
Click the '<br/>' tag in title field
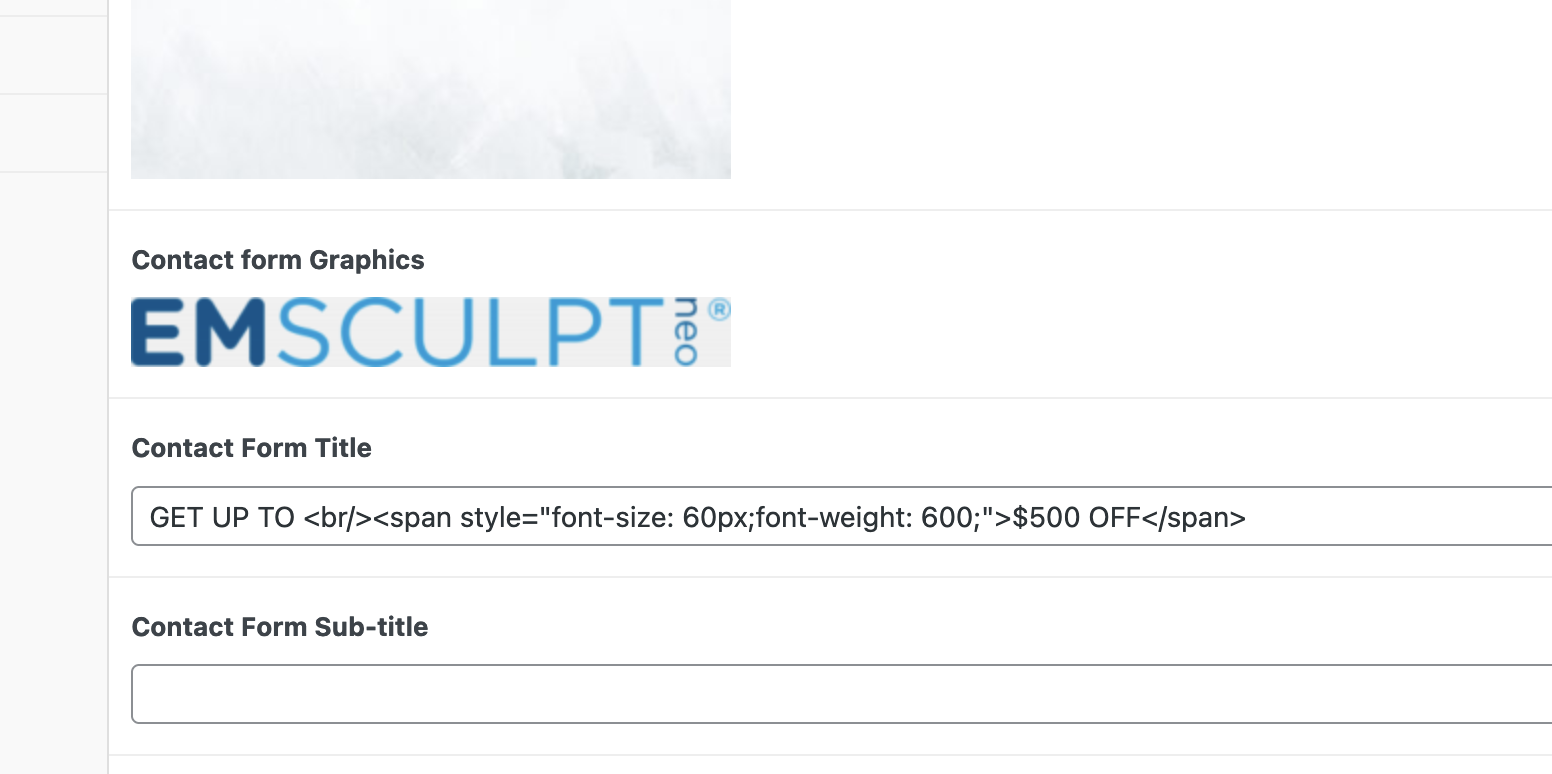[338, 517]
